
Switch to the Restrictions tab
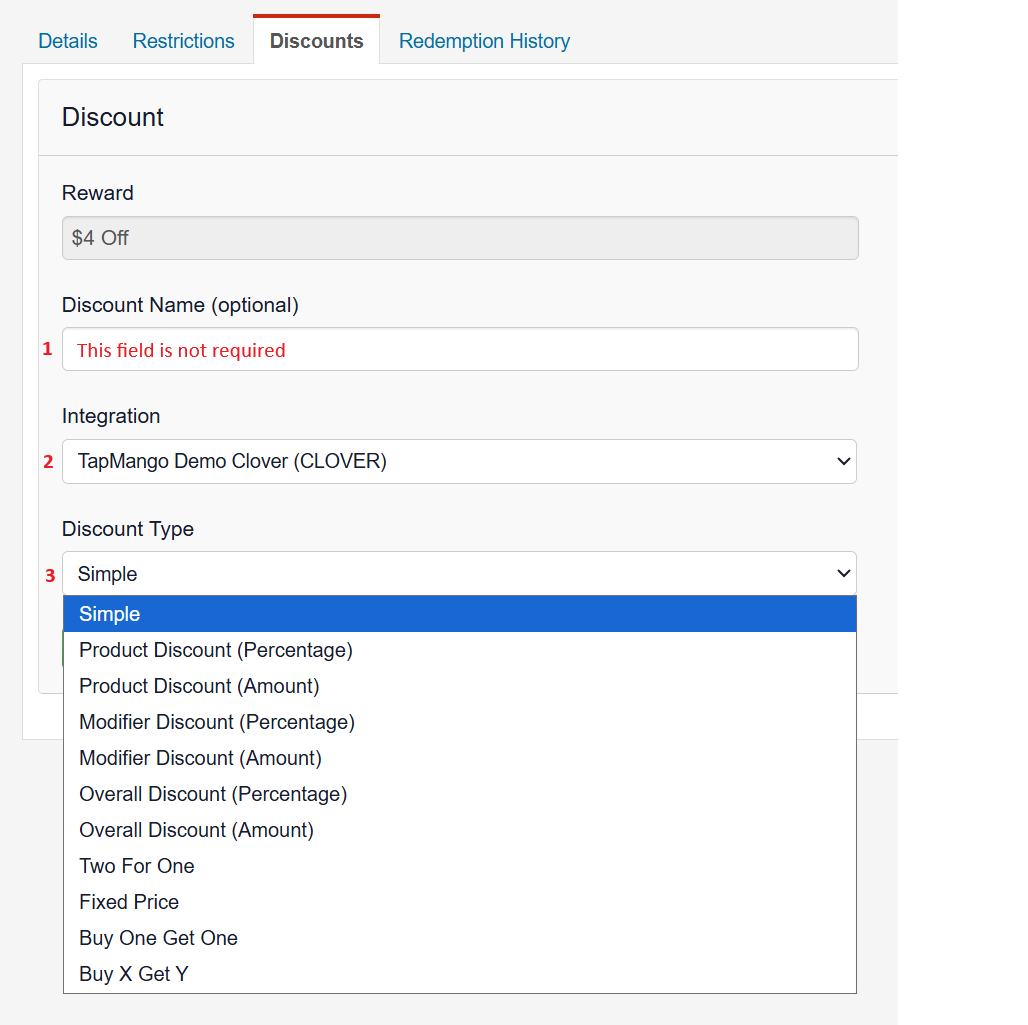184,41
